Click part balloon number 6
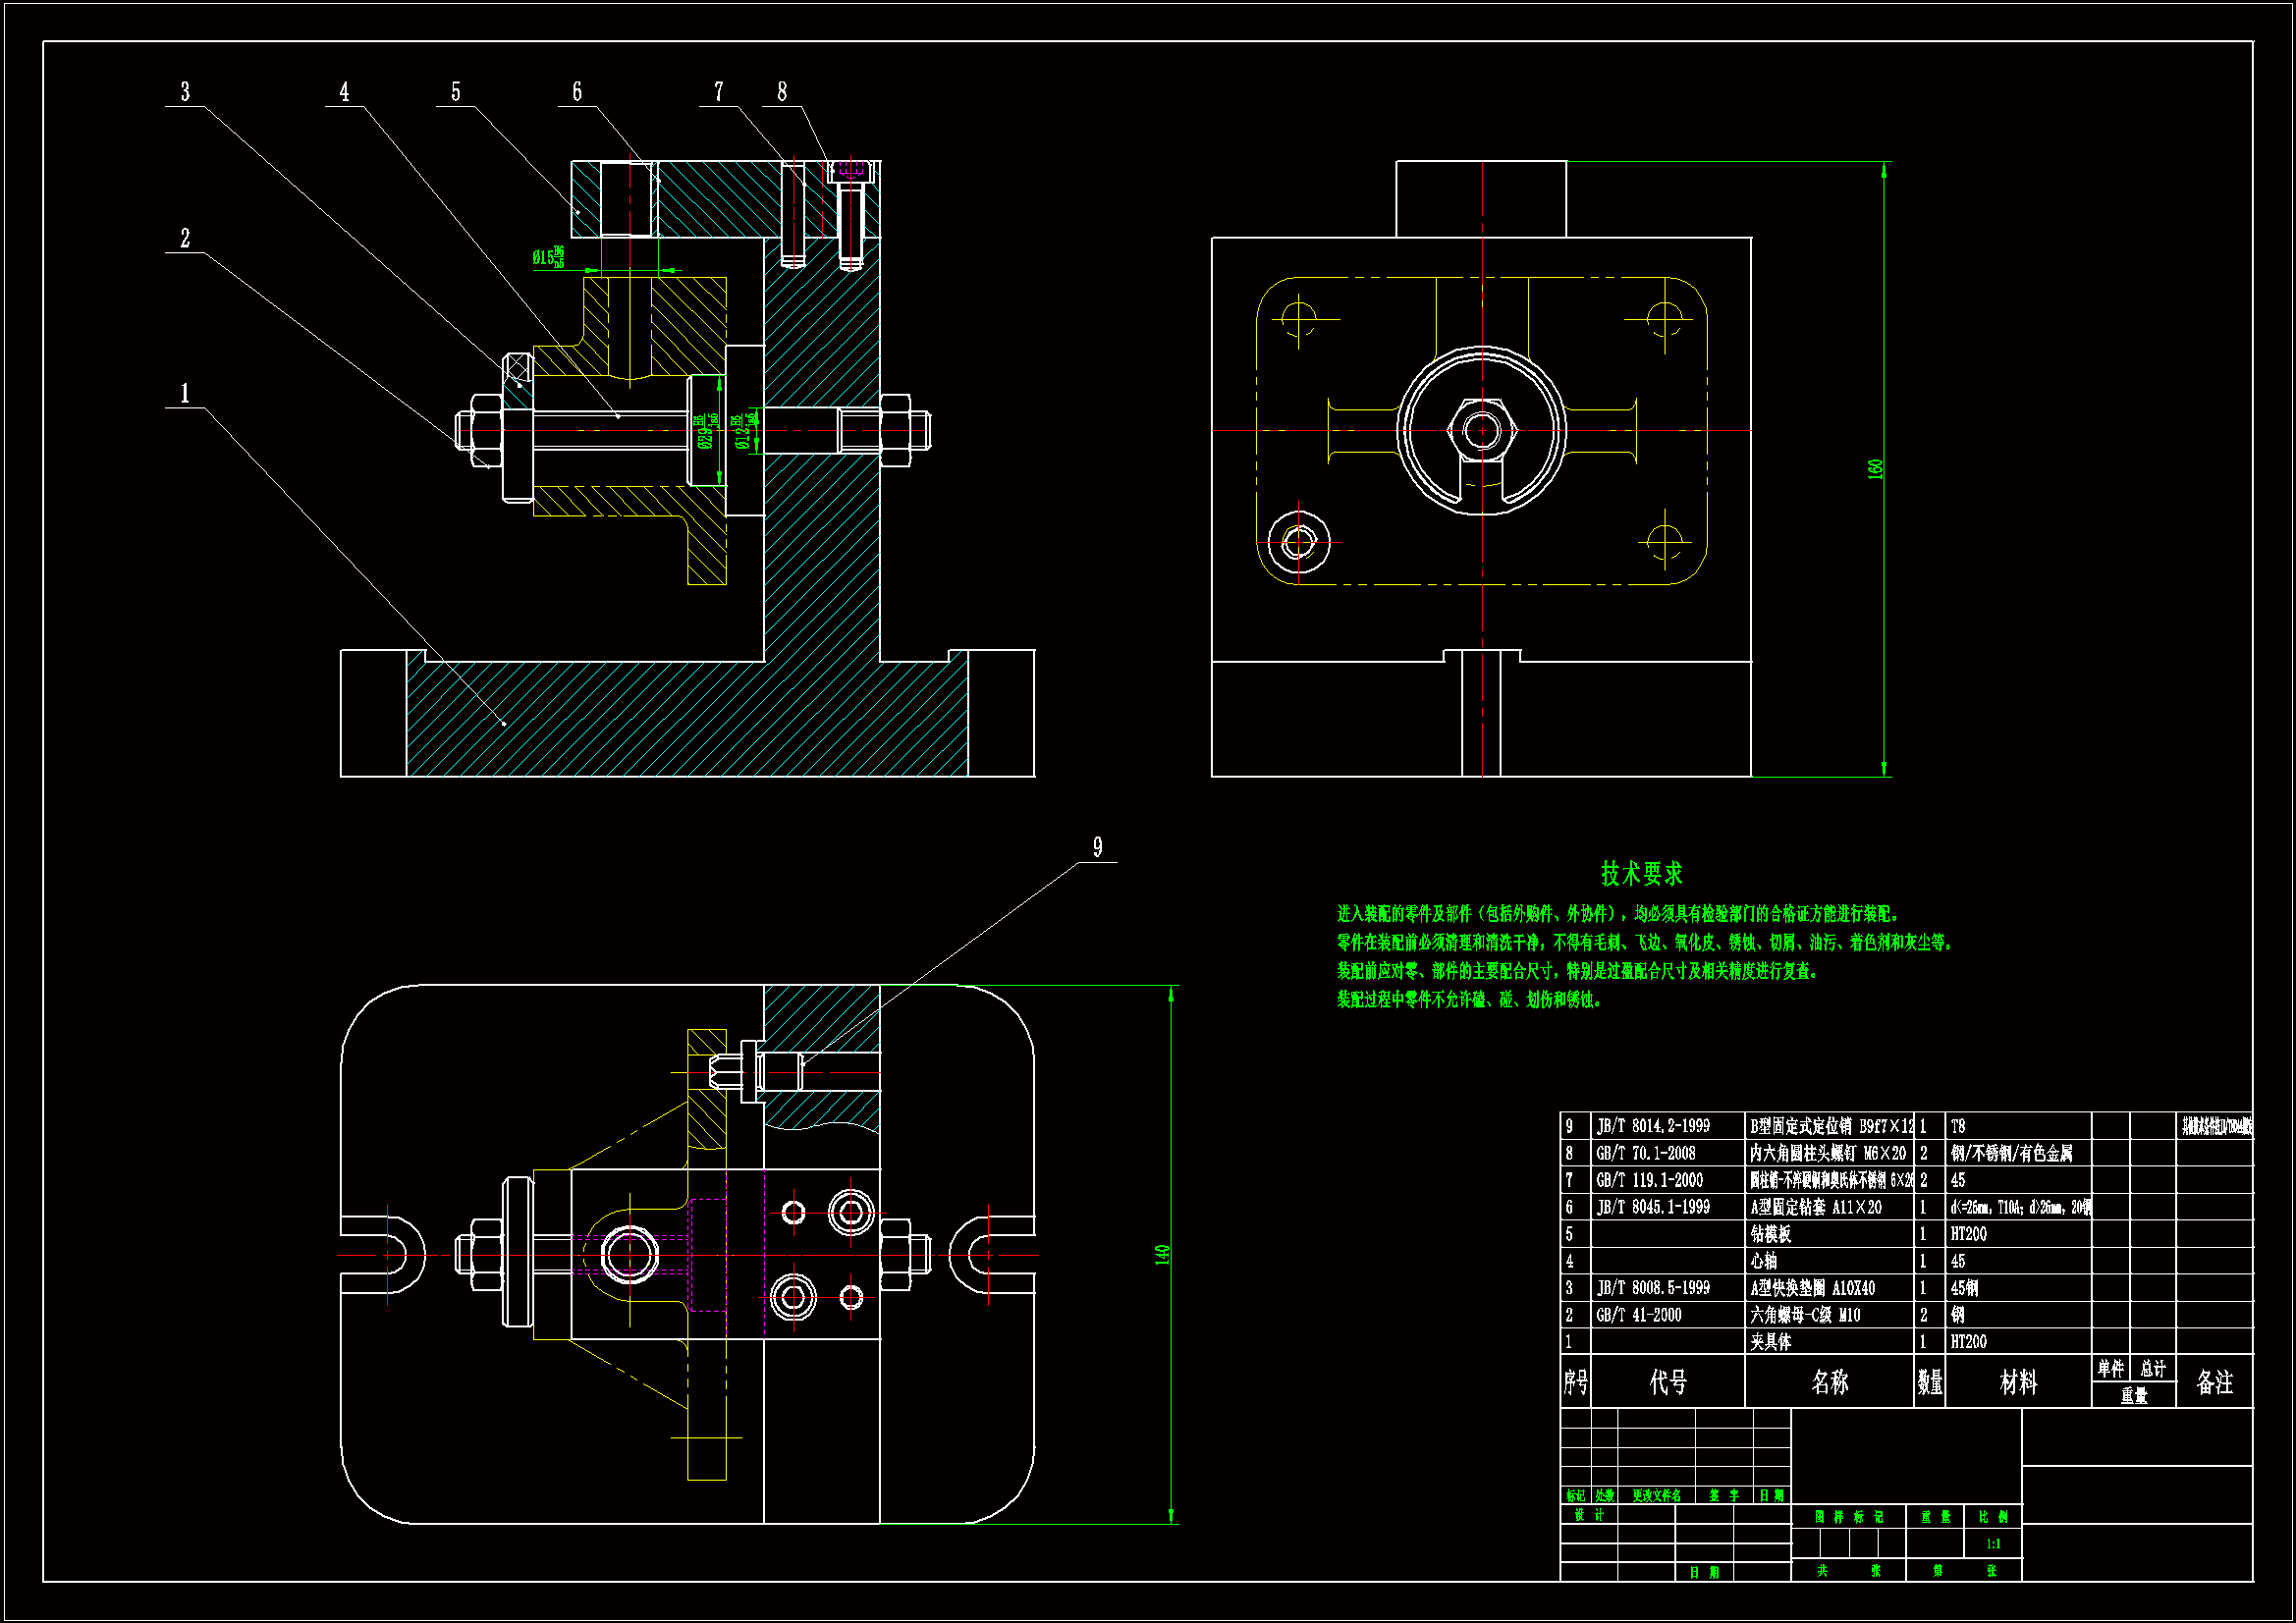The width and height of the screenshot is (2296, 1623). point(577,92)
